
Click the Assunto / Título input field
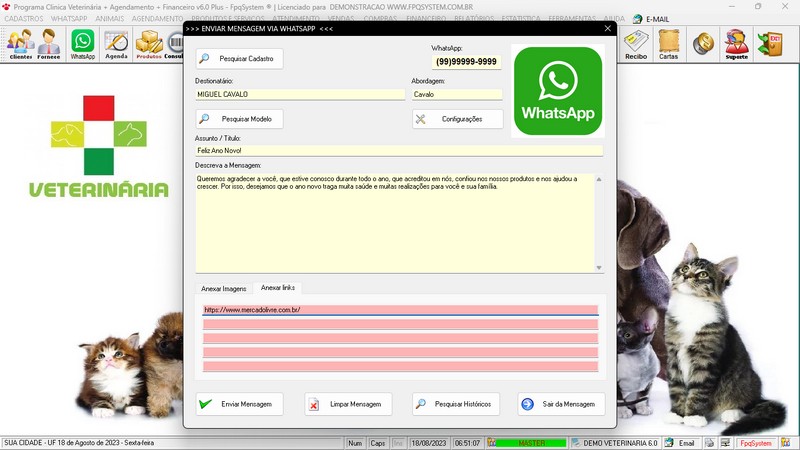pos(399,150)
